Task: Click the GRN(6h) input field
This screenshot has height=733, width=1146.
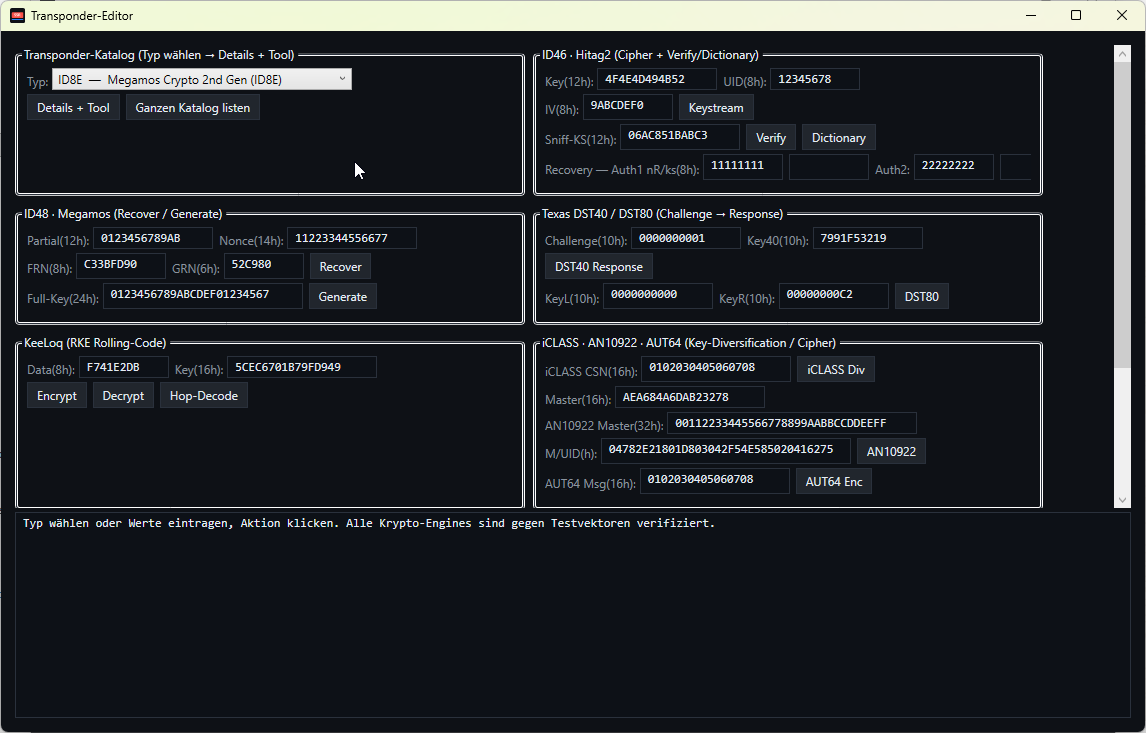Action: click(x=264, y=266)
